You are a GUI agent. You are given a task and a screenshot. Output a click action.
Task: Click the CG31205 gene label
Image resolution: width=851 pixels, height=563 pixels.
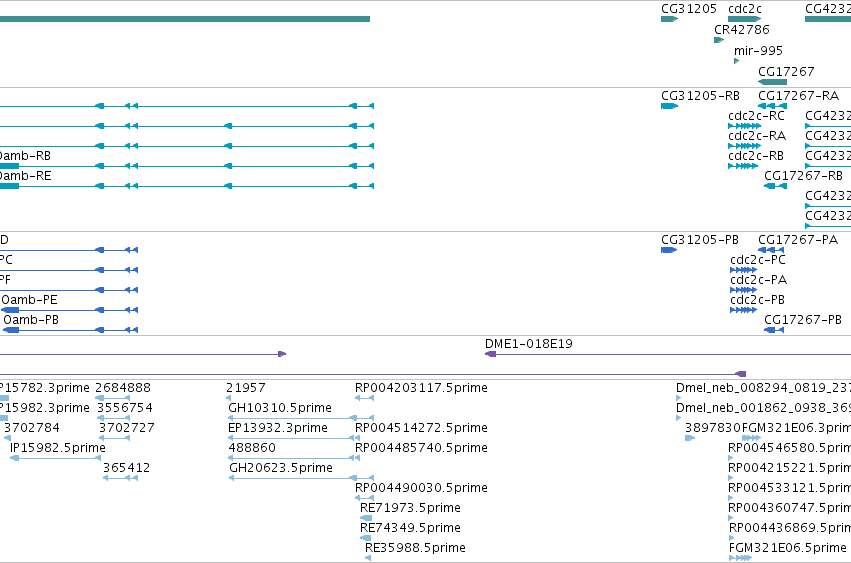pos(689,9)
